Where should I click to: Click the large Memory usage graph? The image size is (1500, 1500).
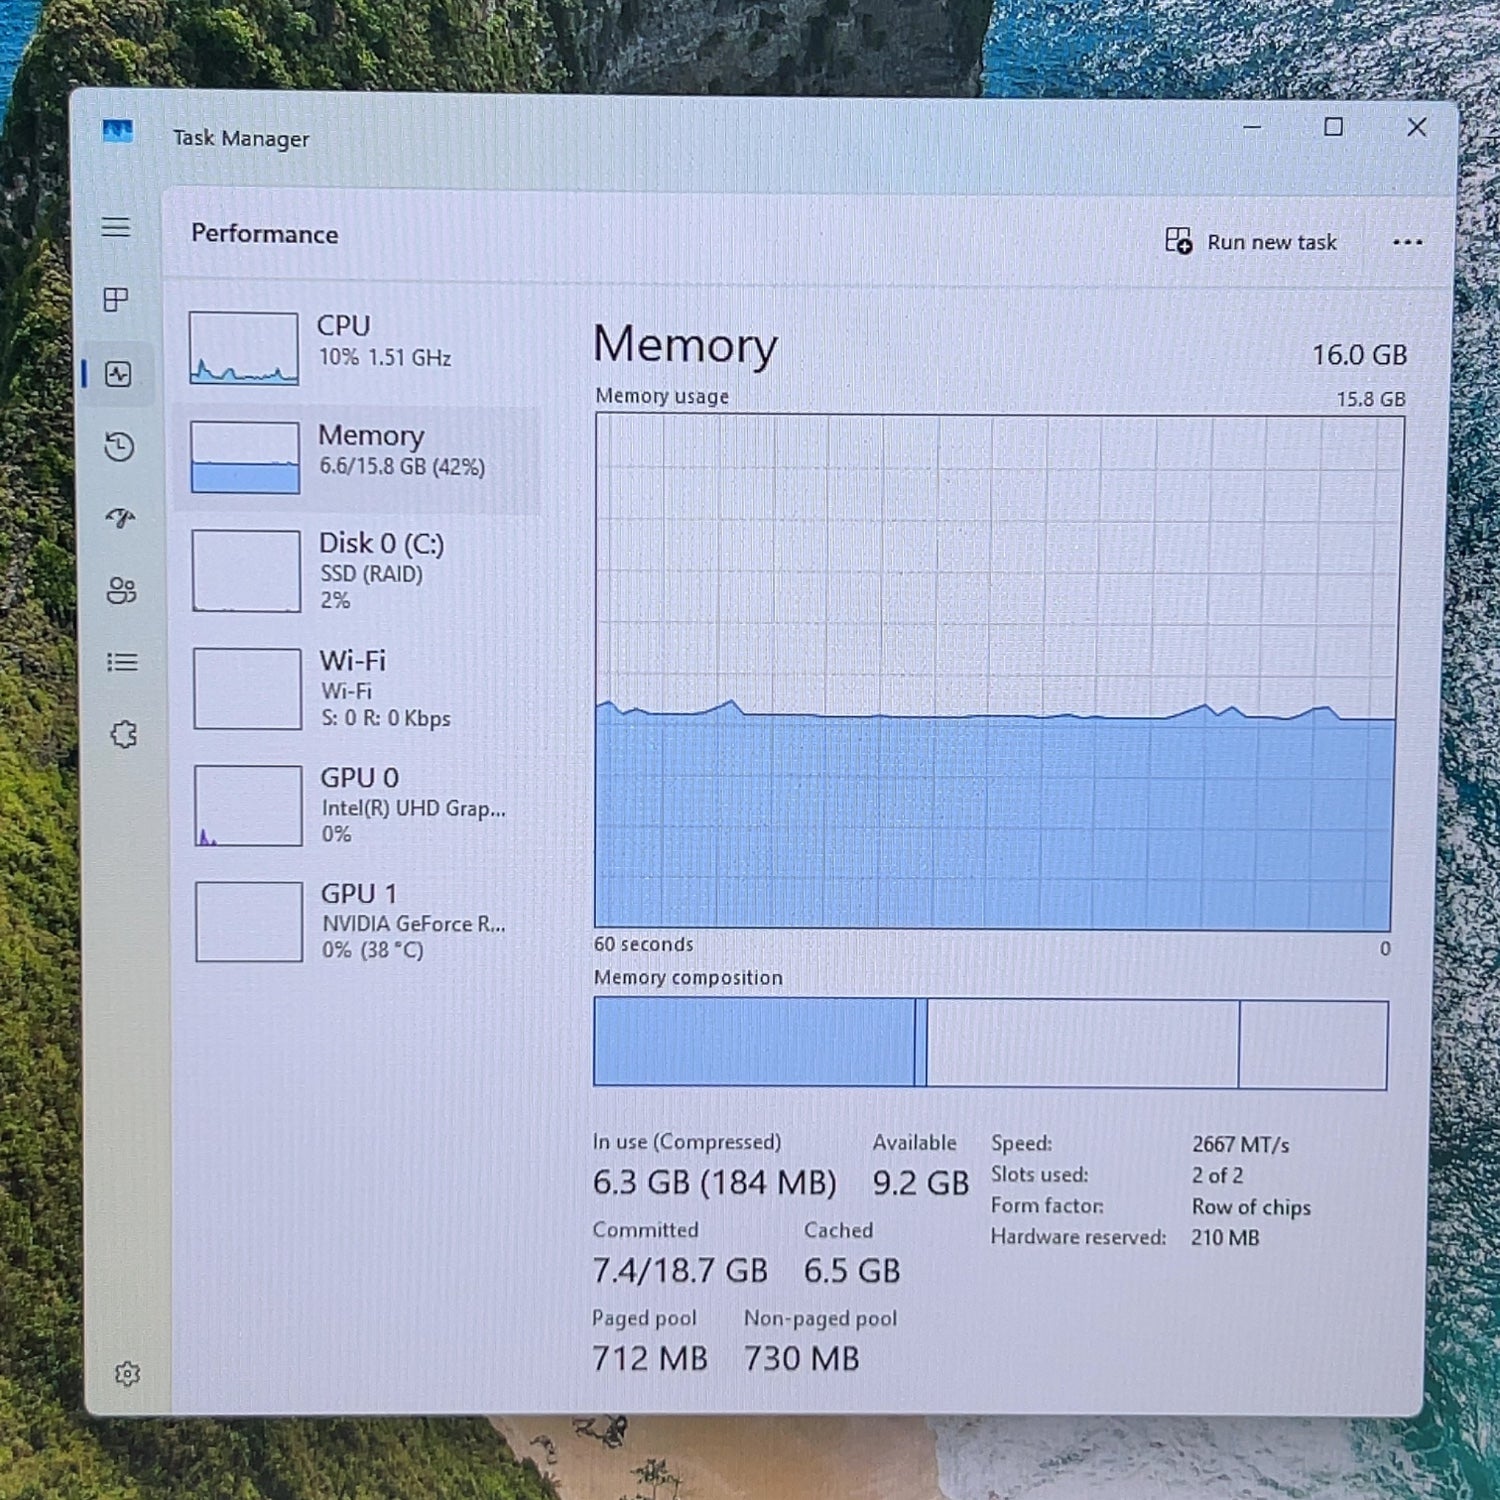pyautogui.click(x=997, y=672)
